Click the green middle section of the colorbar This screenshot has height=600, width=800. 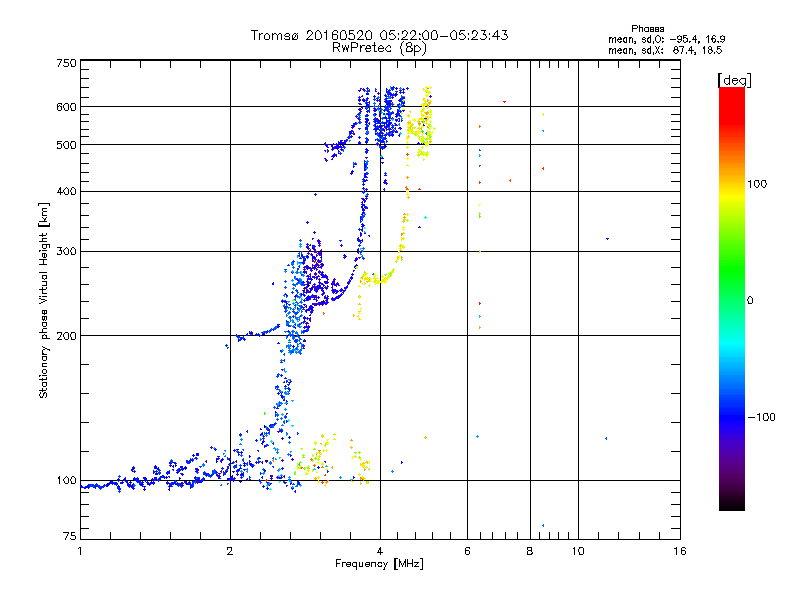point(732,270)
